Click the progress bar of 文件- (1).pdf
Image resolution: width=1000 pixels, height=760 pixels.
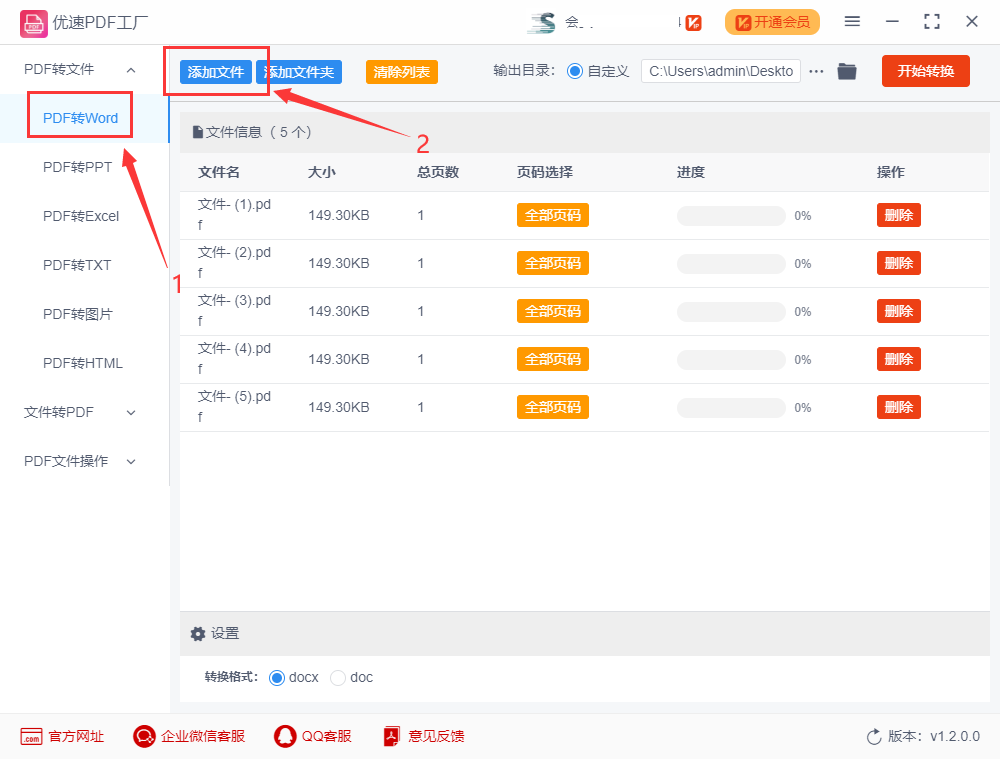click(x=731, y=216)
